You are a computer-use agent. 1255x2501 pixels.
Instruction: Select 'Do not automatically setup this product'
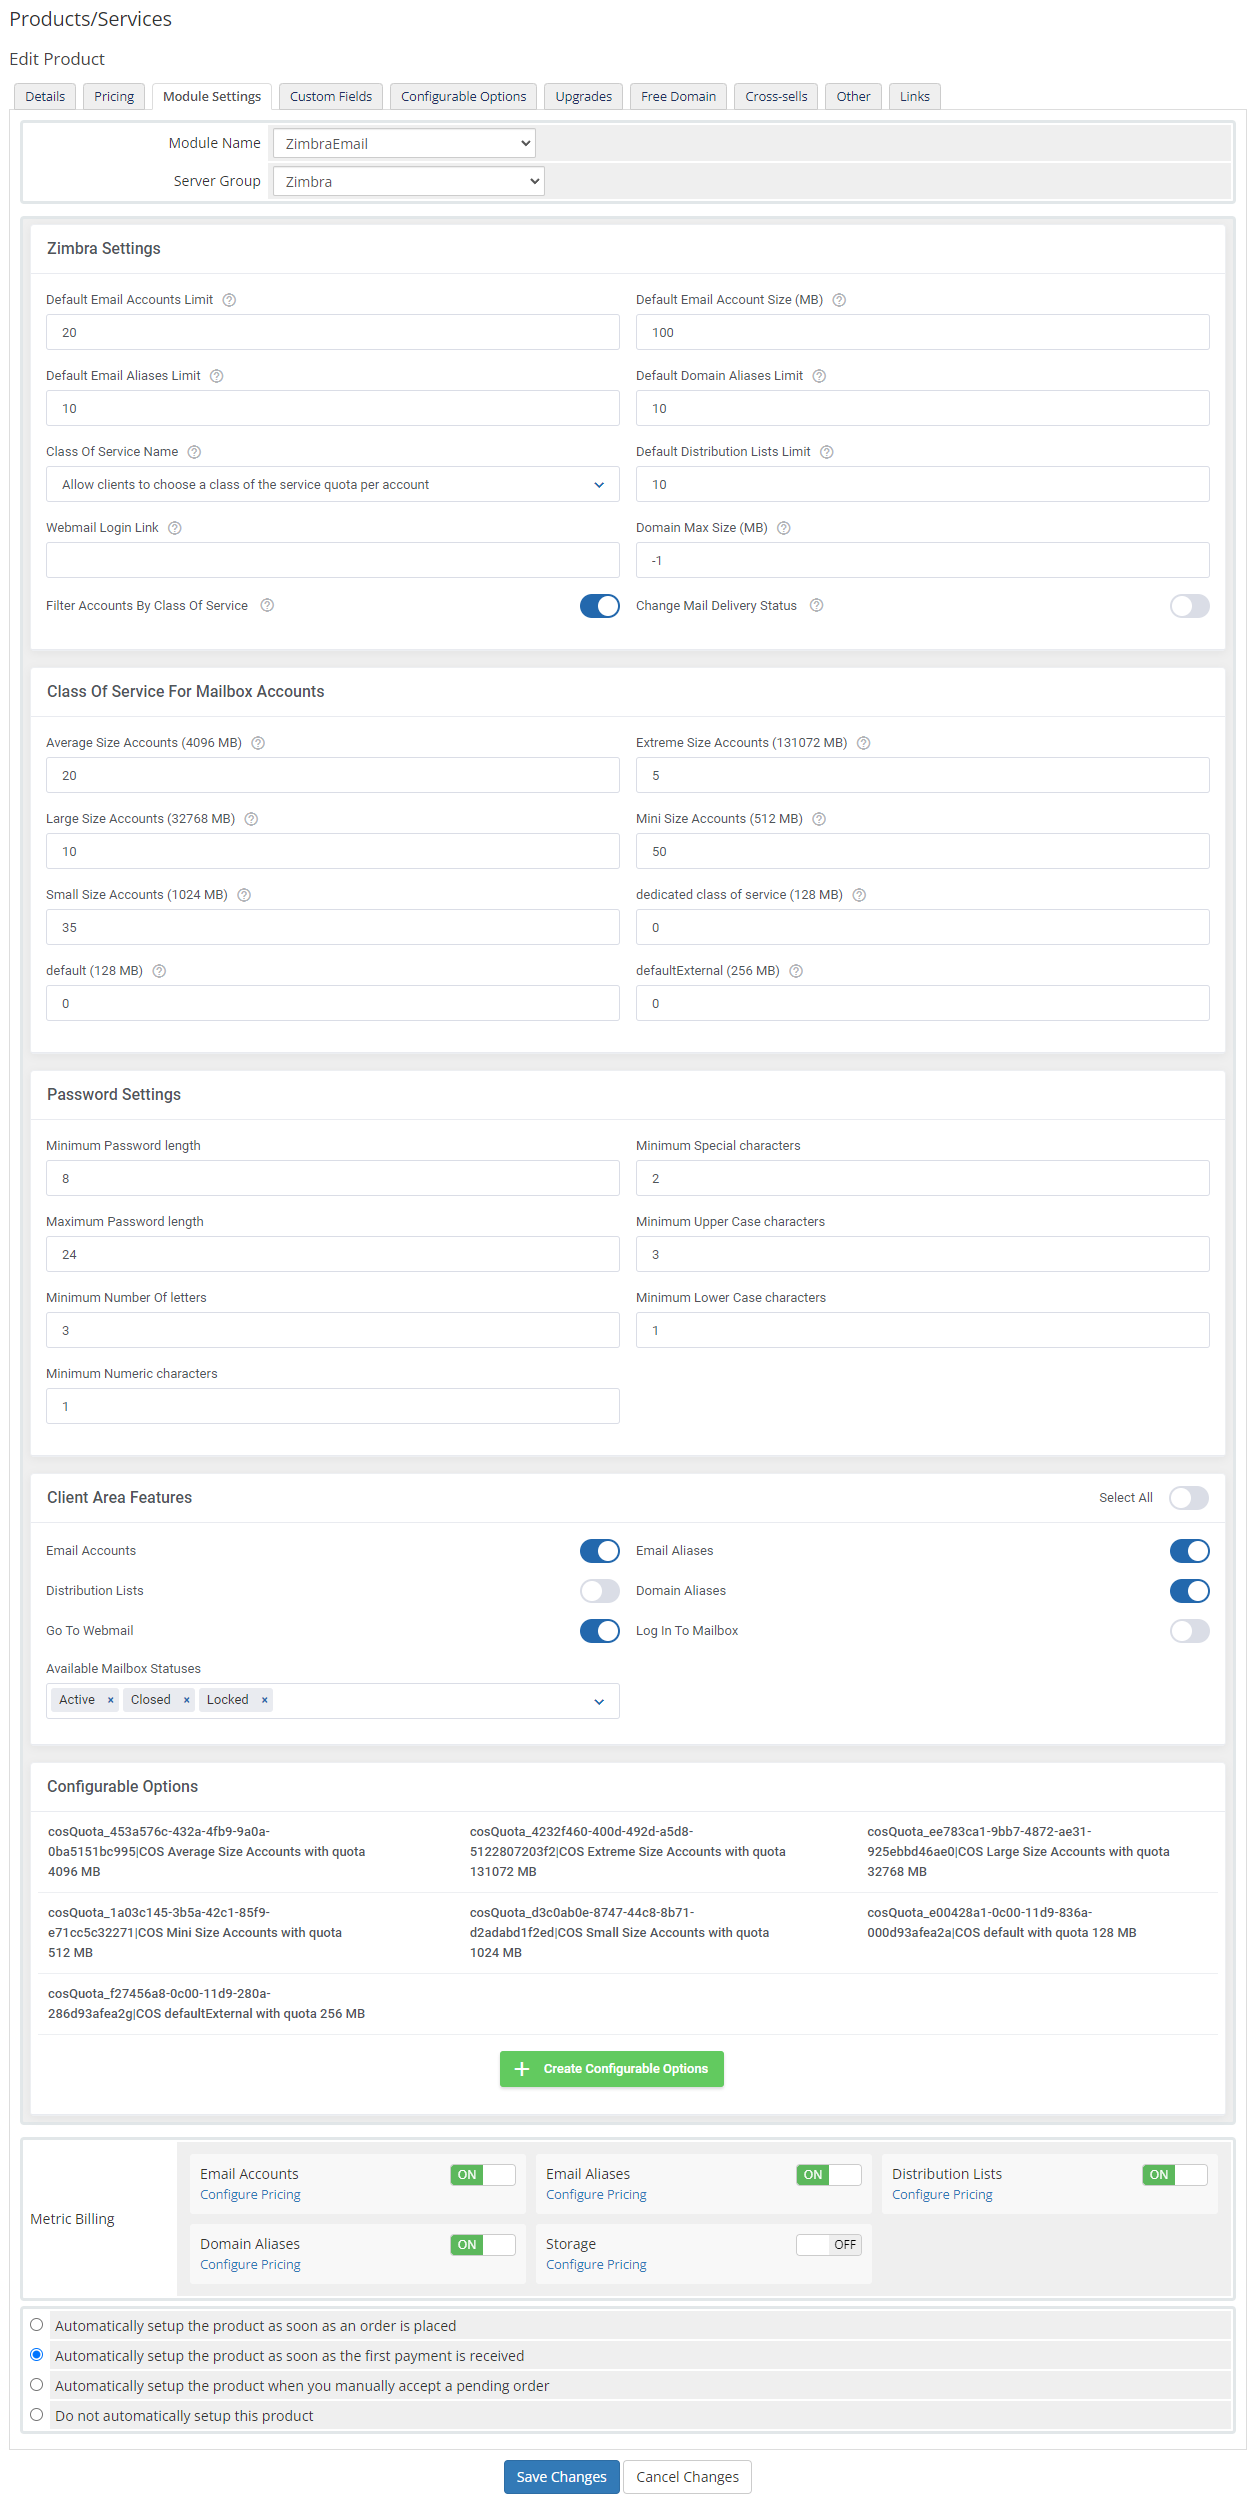tap(37, 2415)
